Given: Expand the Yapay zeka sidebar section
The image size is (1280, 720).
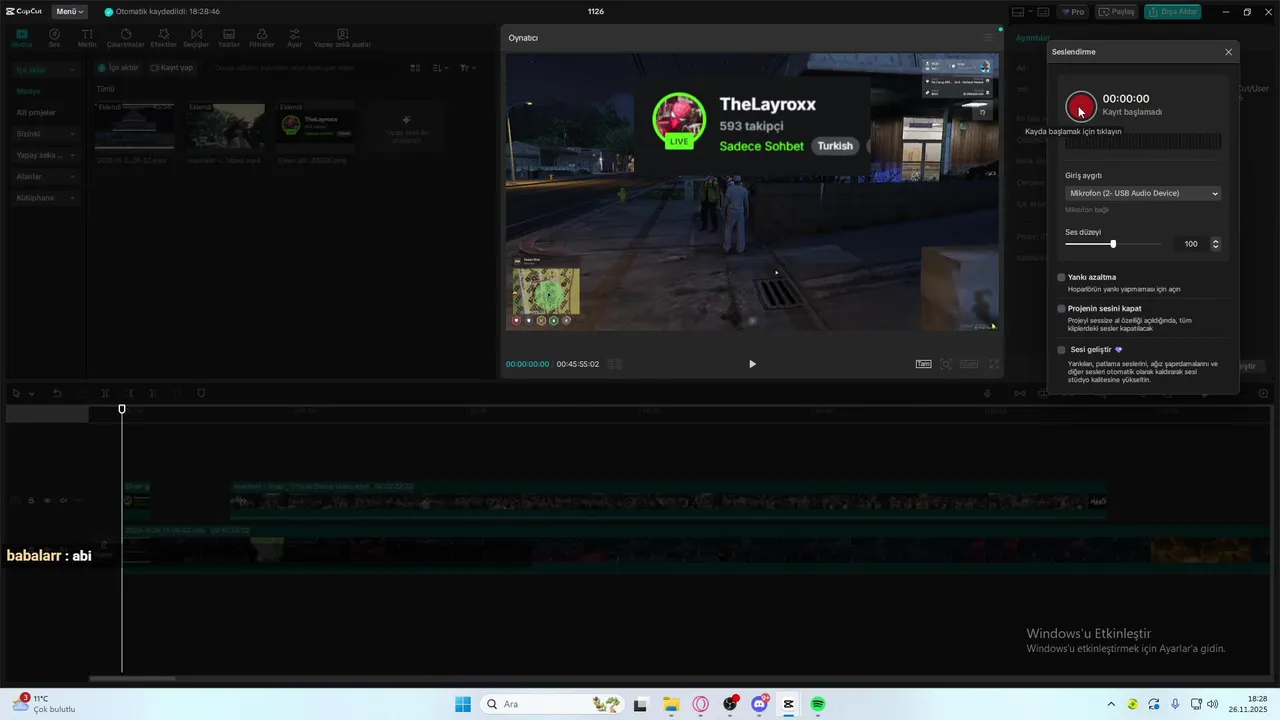Looking at the screenshot, I should click(x=45, y=155).
